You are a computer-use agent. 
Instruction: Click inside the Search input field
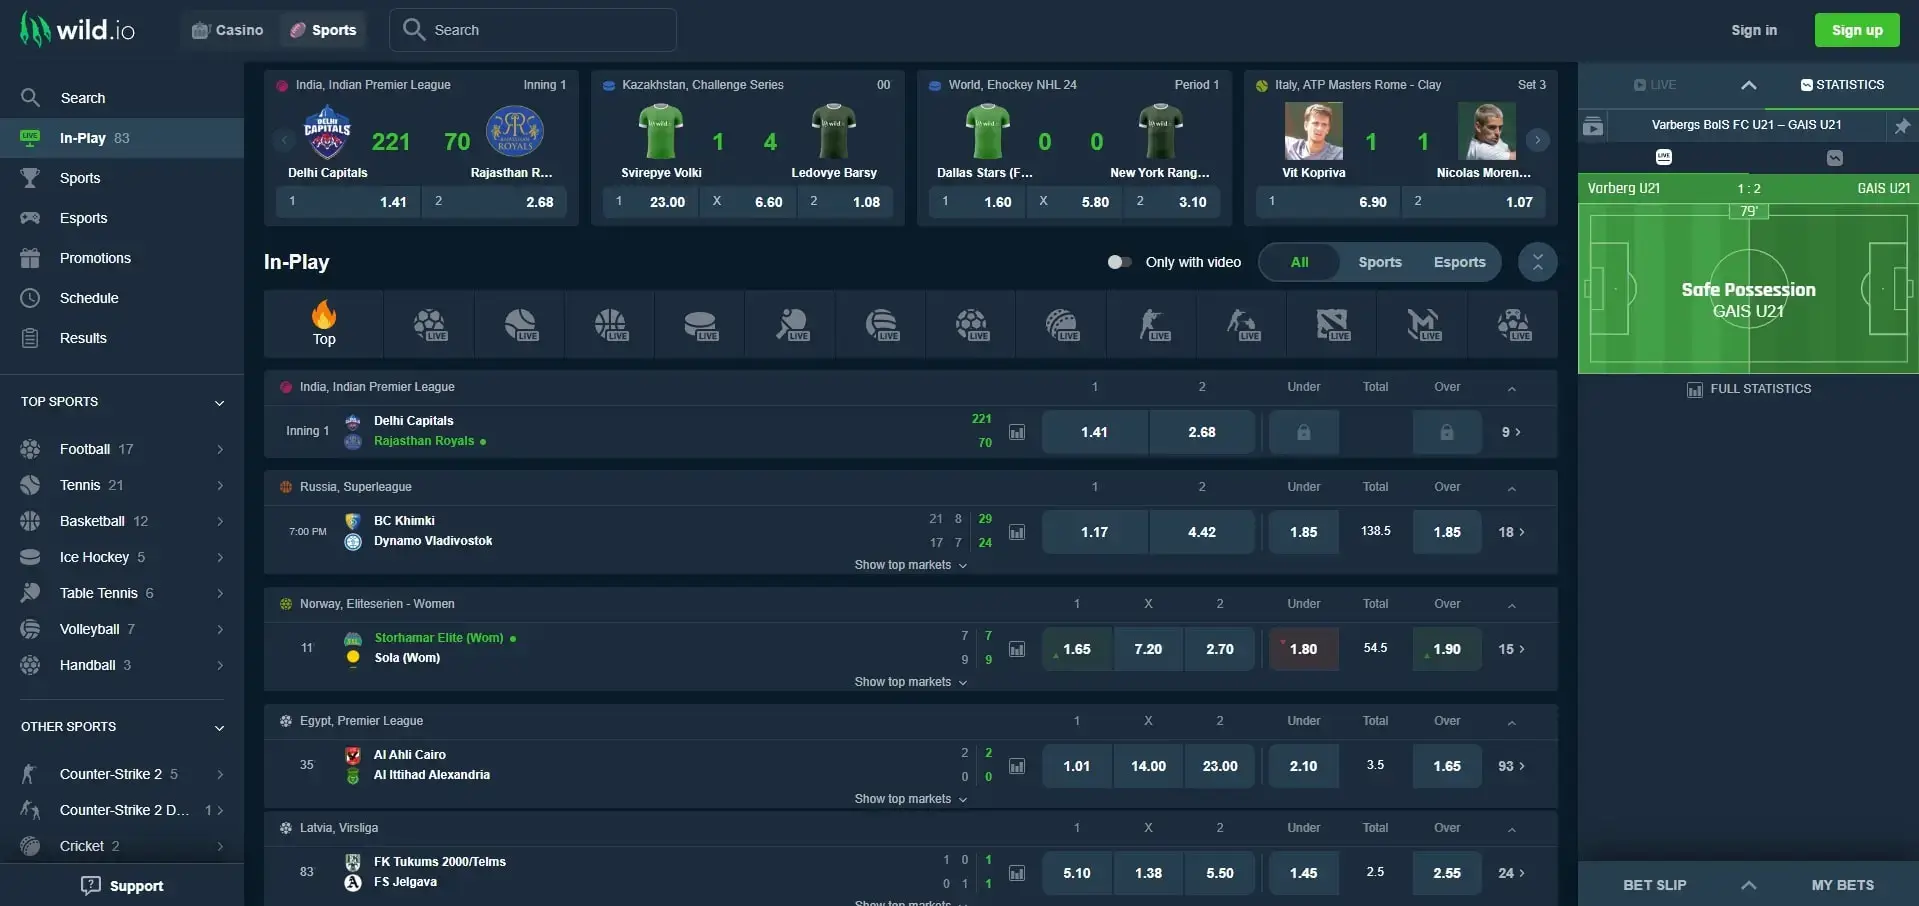point(534,29)
